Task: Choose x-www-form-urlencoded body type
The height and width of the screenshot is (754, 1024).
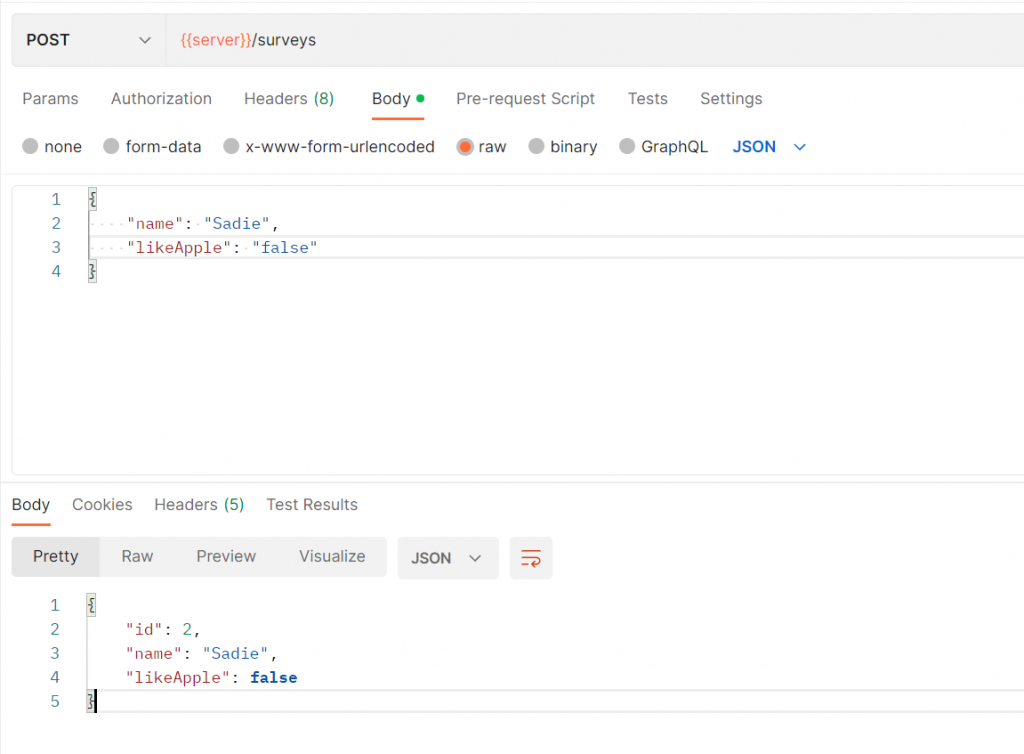Action: pyautogui.click(x=231, y=146)
